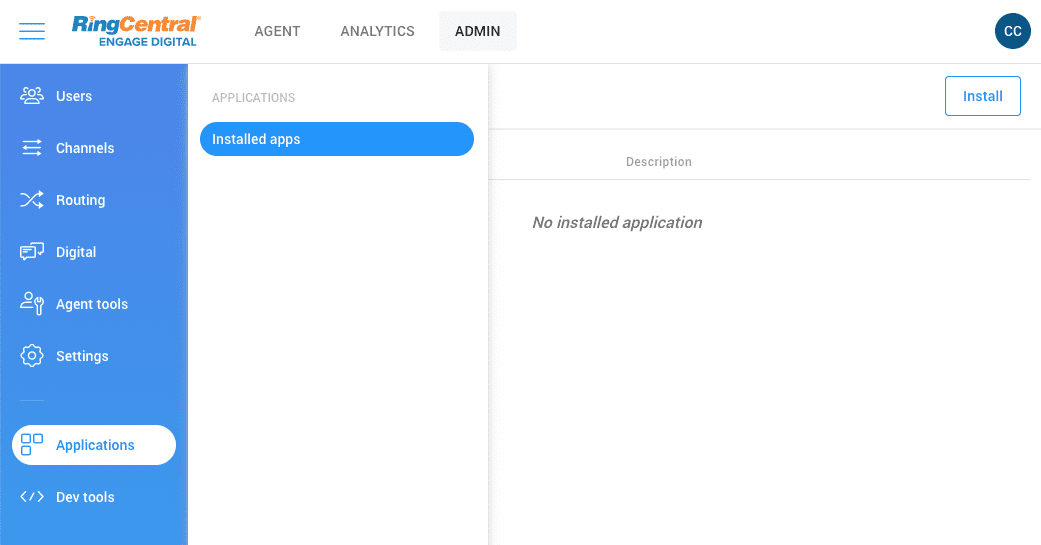Click the Description column header

click(x=658, y=162)
